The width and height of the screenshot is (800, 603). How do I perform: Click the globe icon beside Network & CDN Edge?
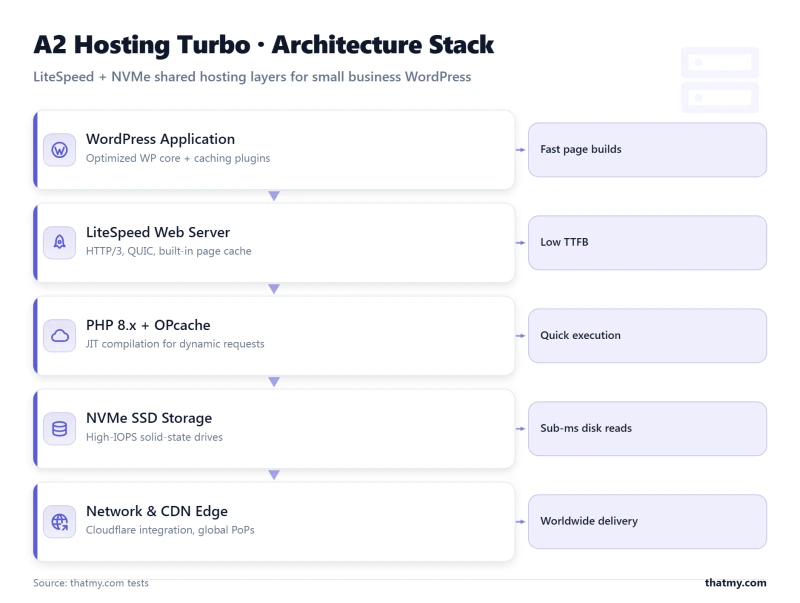point(60,522)
